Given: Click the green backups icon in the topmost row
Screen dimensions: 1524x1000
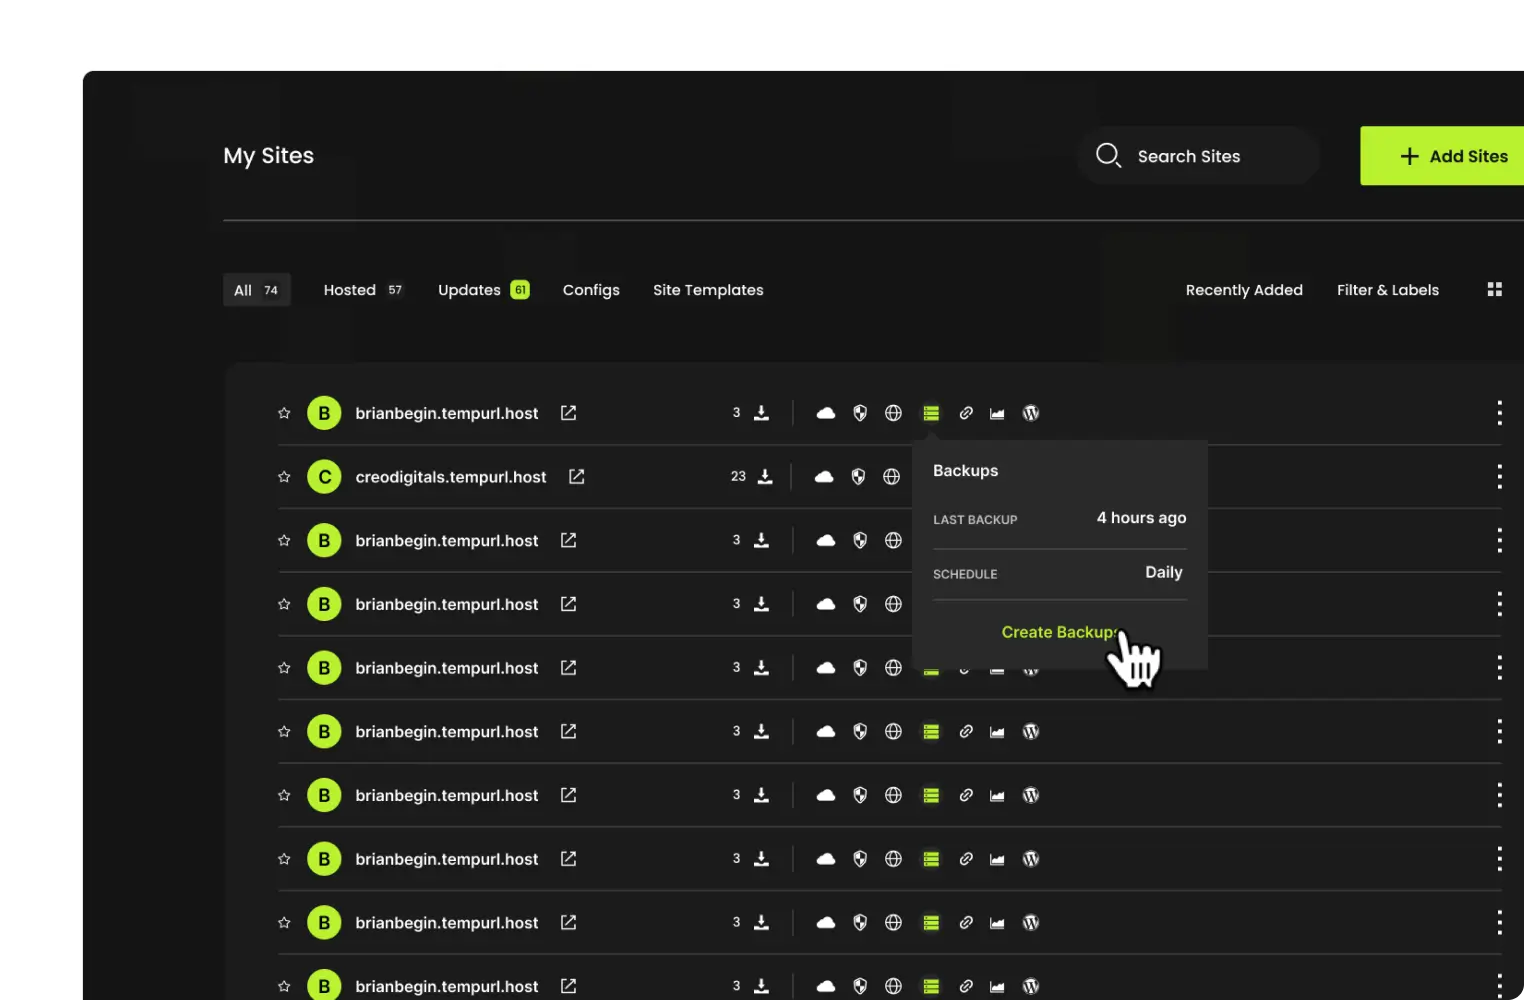Looking at the screenshot, I should [931, 413].
